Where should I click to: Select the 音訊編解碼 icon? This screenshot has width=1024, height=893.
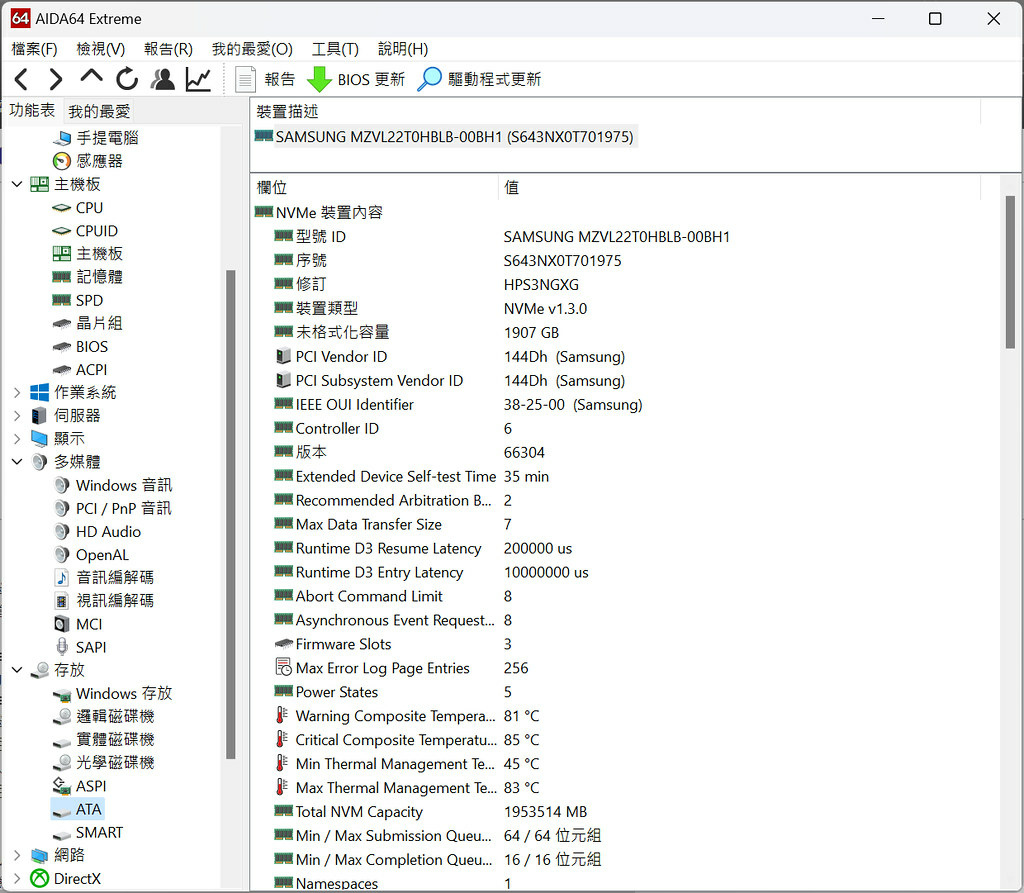point(61,578)
